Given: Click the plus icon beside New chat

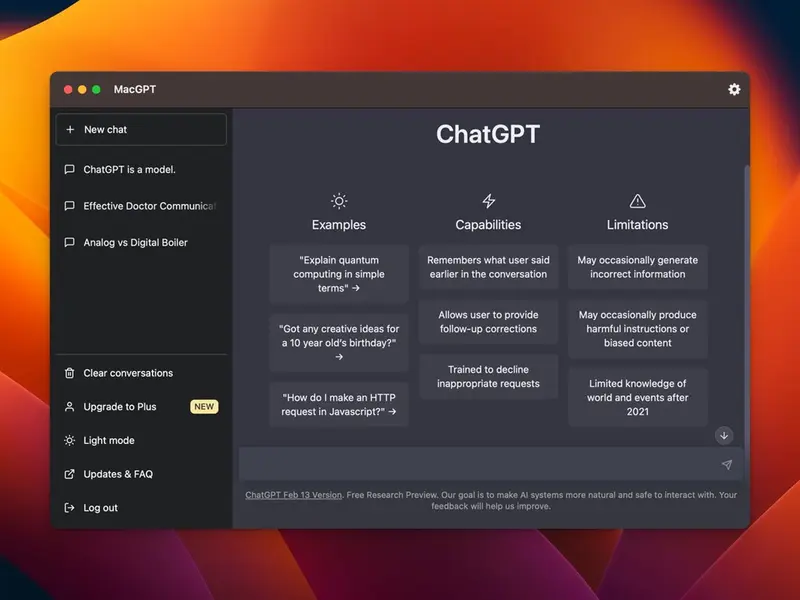Looking at the screenshot, I should (x=70, y=130).
